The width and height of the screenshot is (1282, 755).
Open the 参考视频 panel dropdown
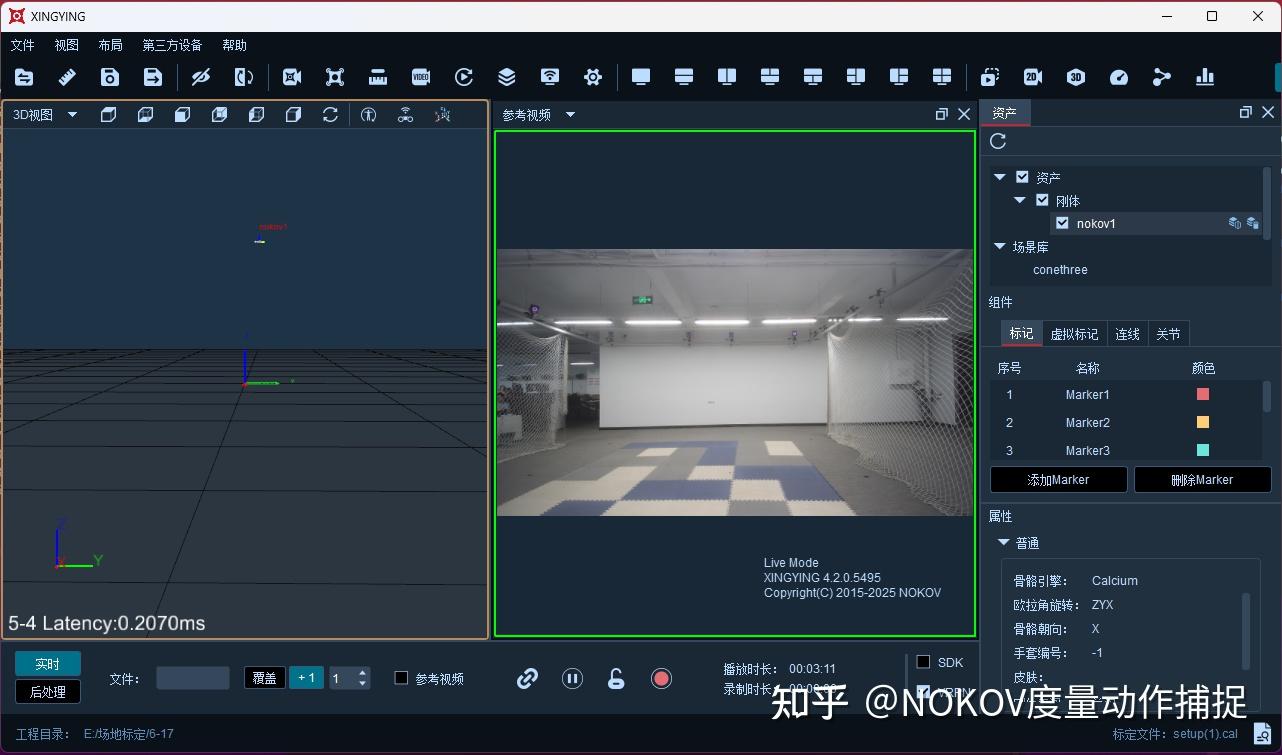[x=570, y=114]
